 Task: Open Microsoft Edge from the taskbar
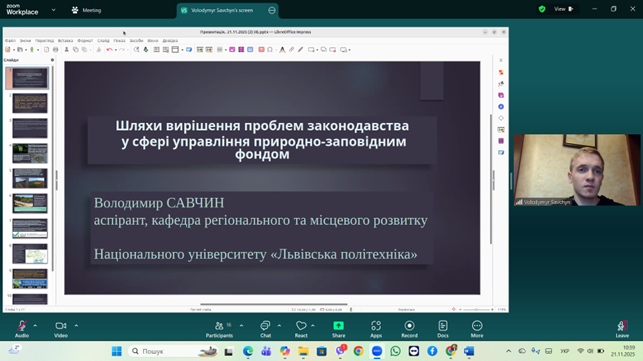(248, 351)
